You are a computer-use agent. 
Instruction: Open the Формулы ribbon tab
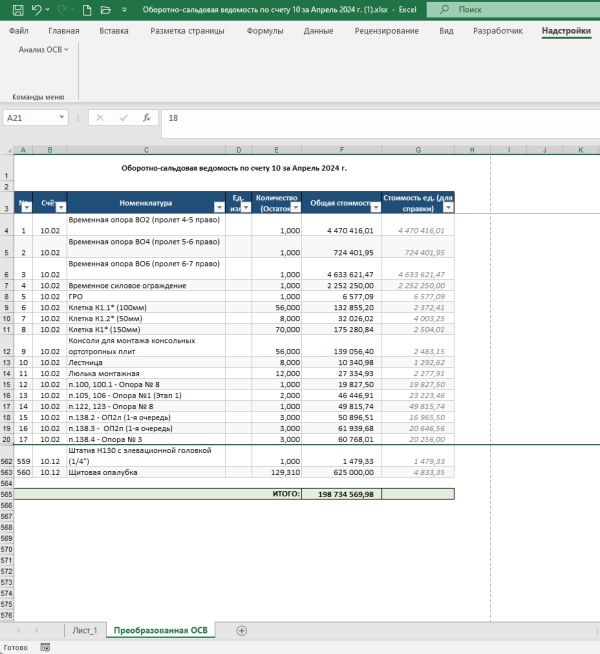[x=264, y=31]
